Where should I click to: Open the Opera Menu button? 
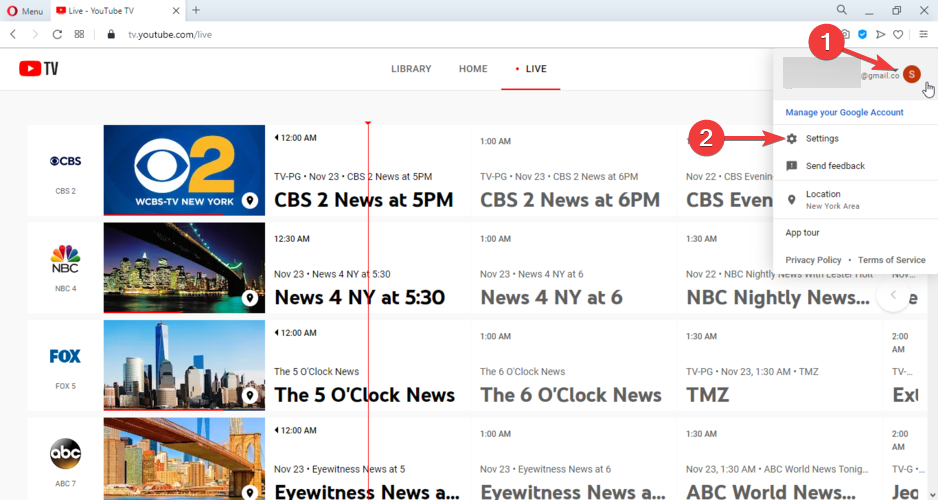pos(23,10)
